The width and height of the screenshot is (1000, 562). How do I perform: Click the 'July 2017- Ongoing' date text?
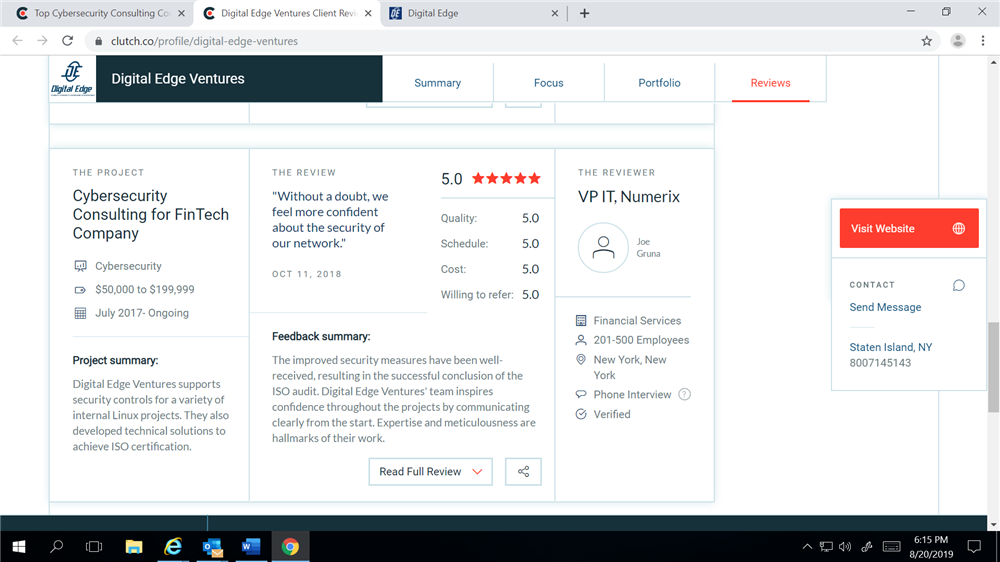point(142,313)
